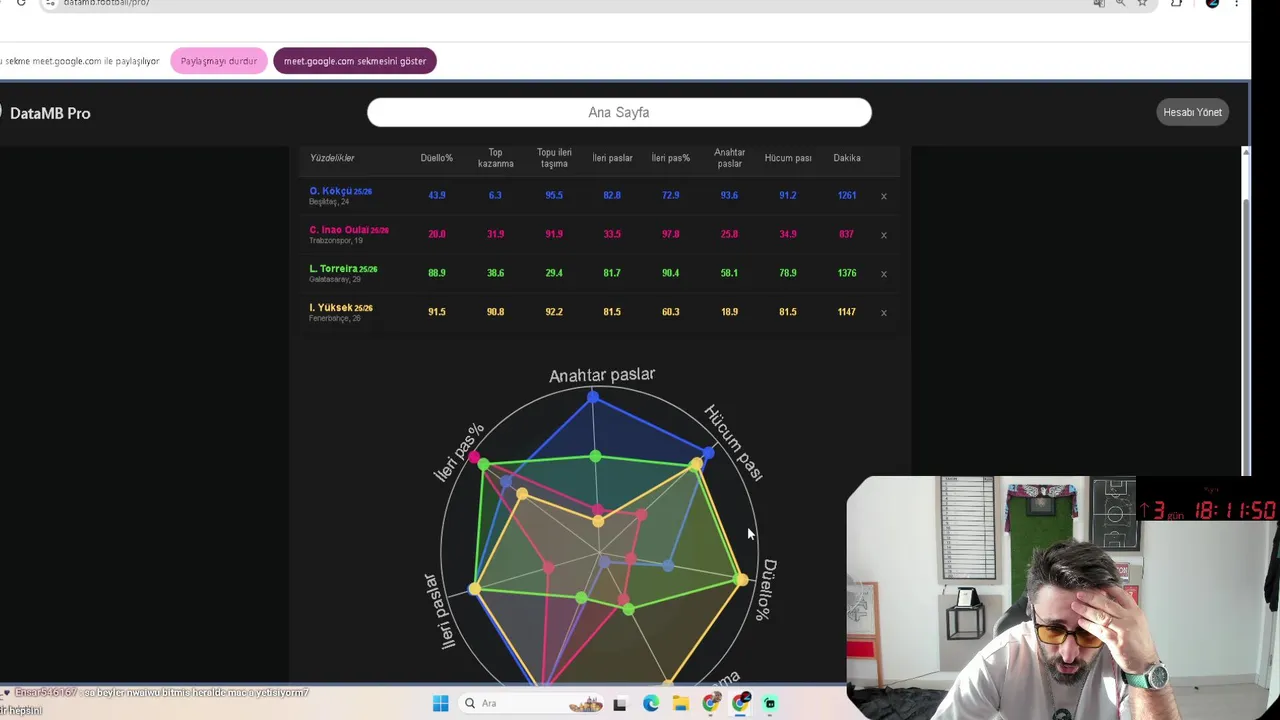Sort by the Anahtar paslar column header

pyautogui.click(x=729, y=158)
